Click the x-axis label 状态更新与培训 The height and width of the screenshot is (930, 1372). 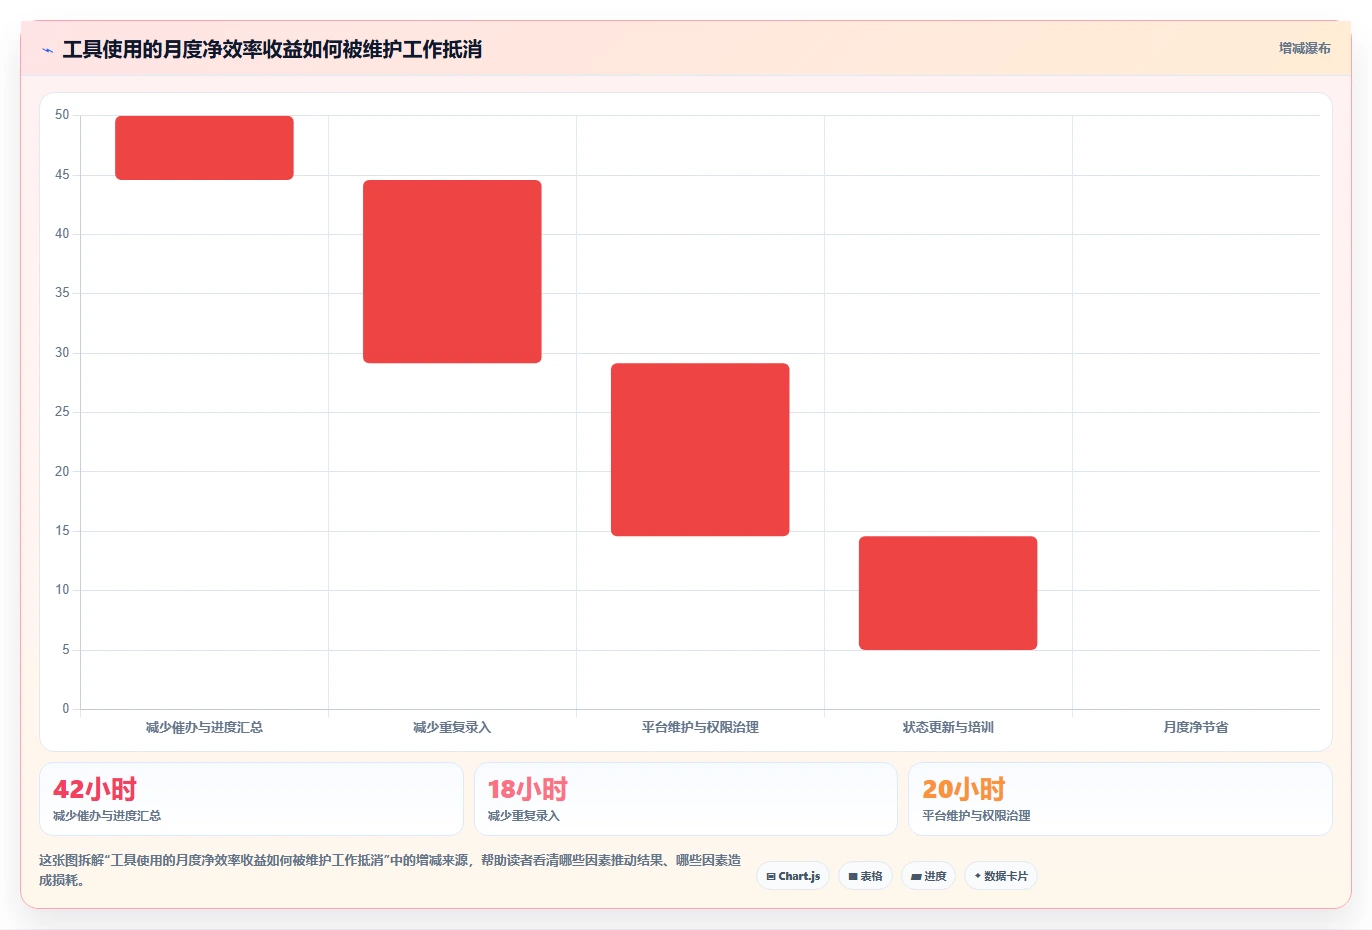click(x=948, y=727)
